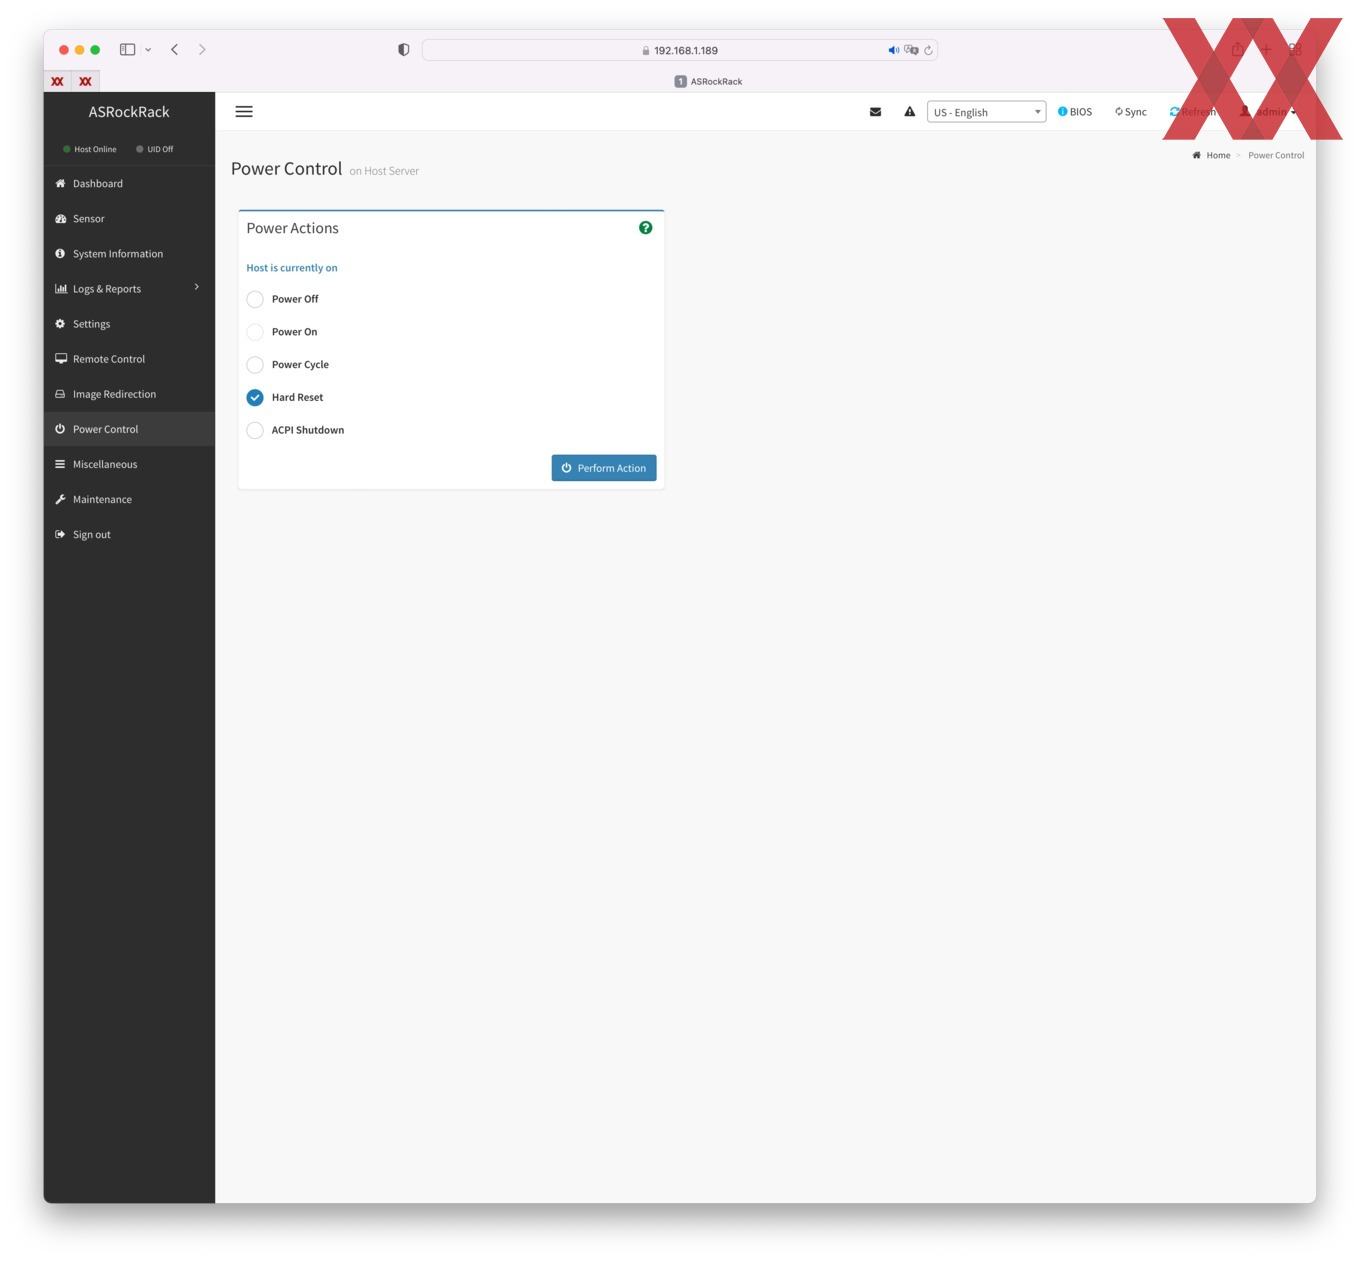
Task: Open Remote Control page
Action: click(129, 359)
